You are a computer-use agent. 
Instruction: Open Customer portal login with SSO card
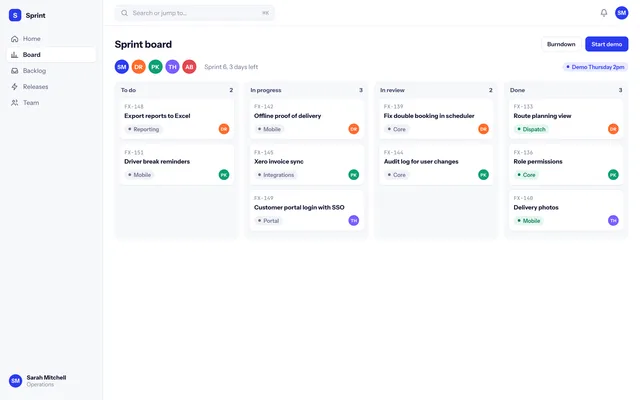click(x=307, y=210)
